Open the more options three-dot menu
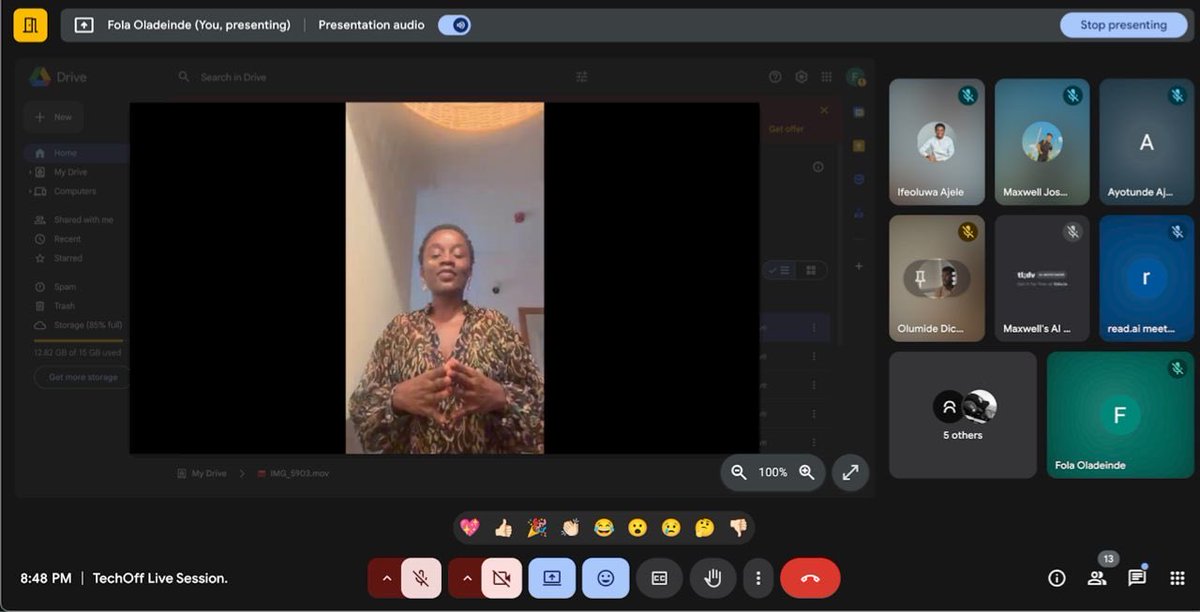This screenshot has width=1200, height=612. click(757, 577)
